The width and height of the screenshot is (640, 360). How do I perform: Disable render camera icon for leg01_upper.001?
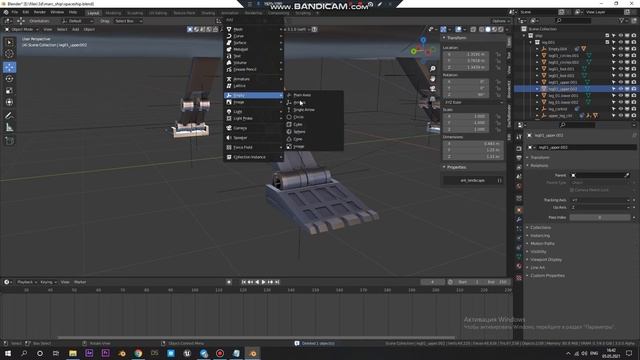click(634, 82)
